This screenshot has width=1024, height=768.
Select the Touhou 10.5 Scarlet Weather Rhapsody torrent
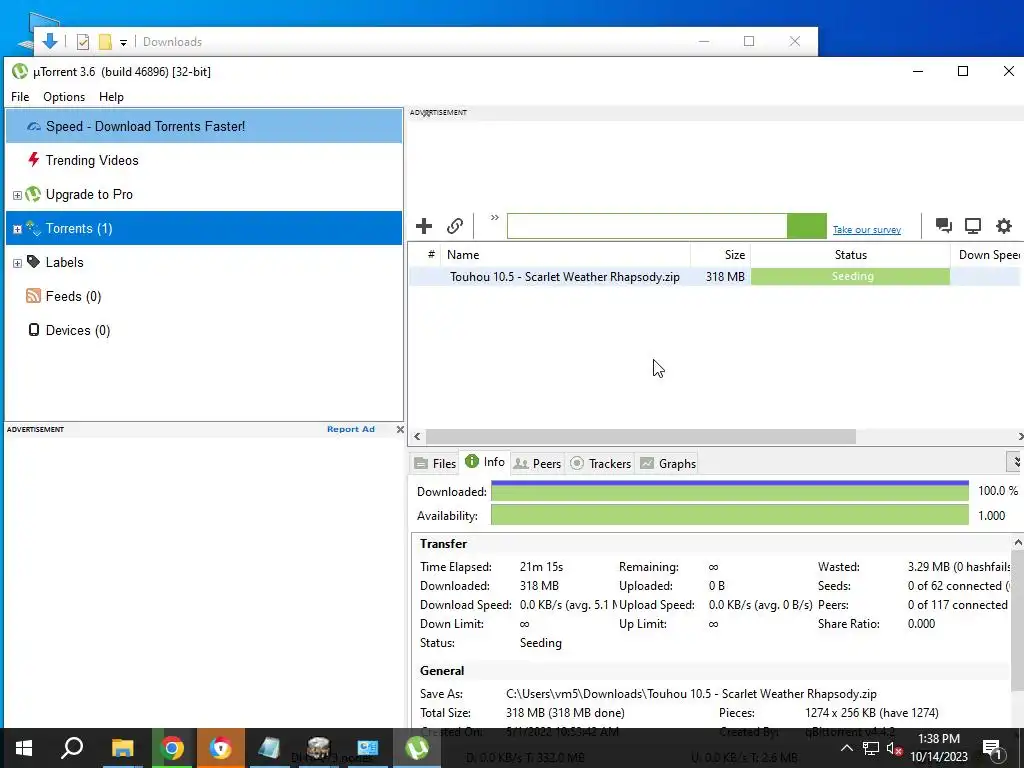tap(565, 277)
